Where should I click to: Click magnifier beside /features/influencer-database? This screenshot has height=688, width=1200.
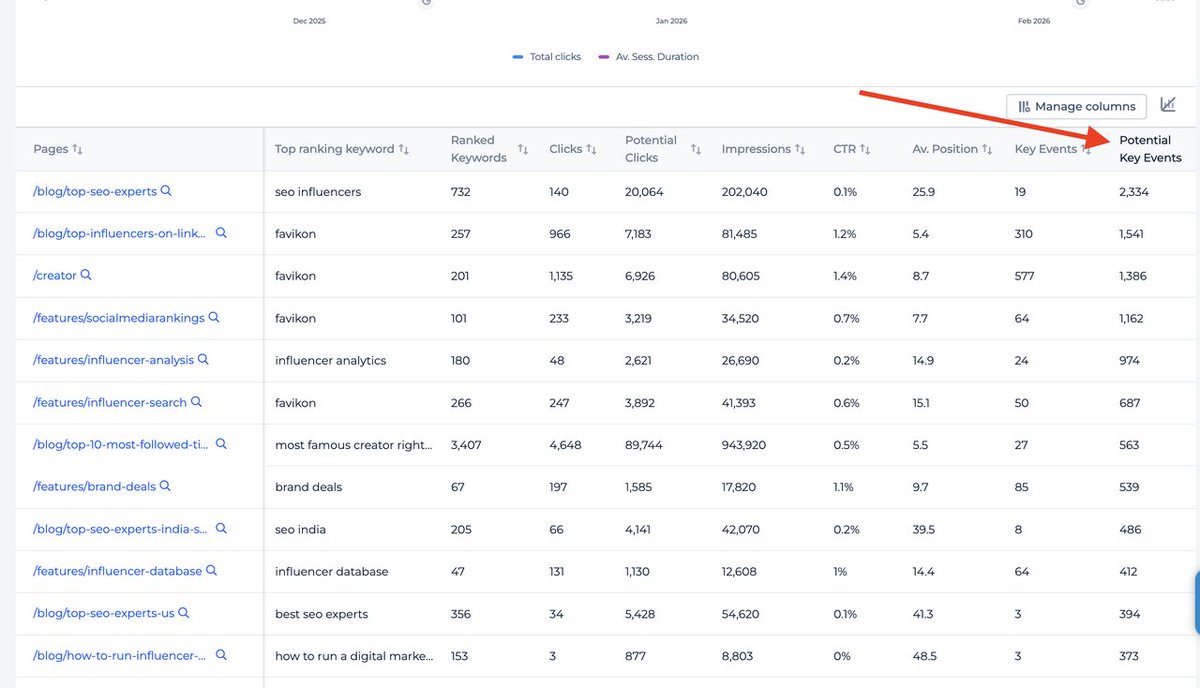coord(211,570)
